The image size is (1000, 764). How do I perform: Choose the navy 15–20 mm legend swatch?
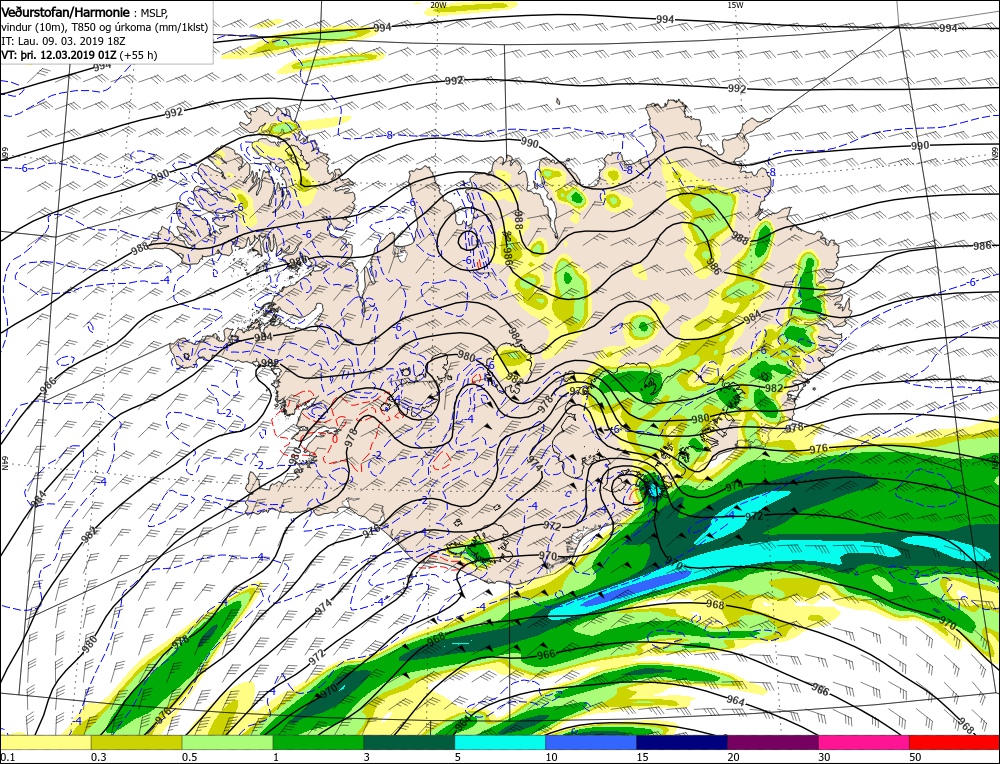(x=682, y=742)
